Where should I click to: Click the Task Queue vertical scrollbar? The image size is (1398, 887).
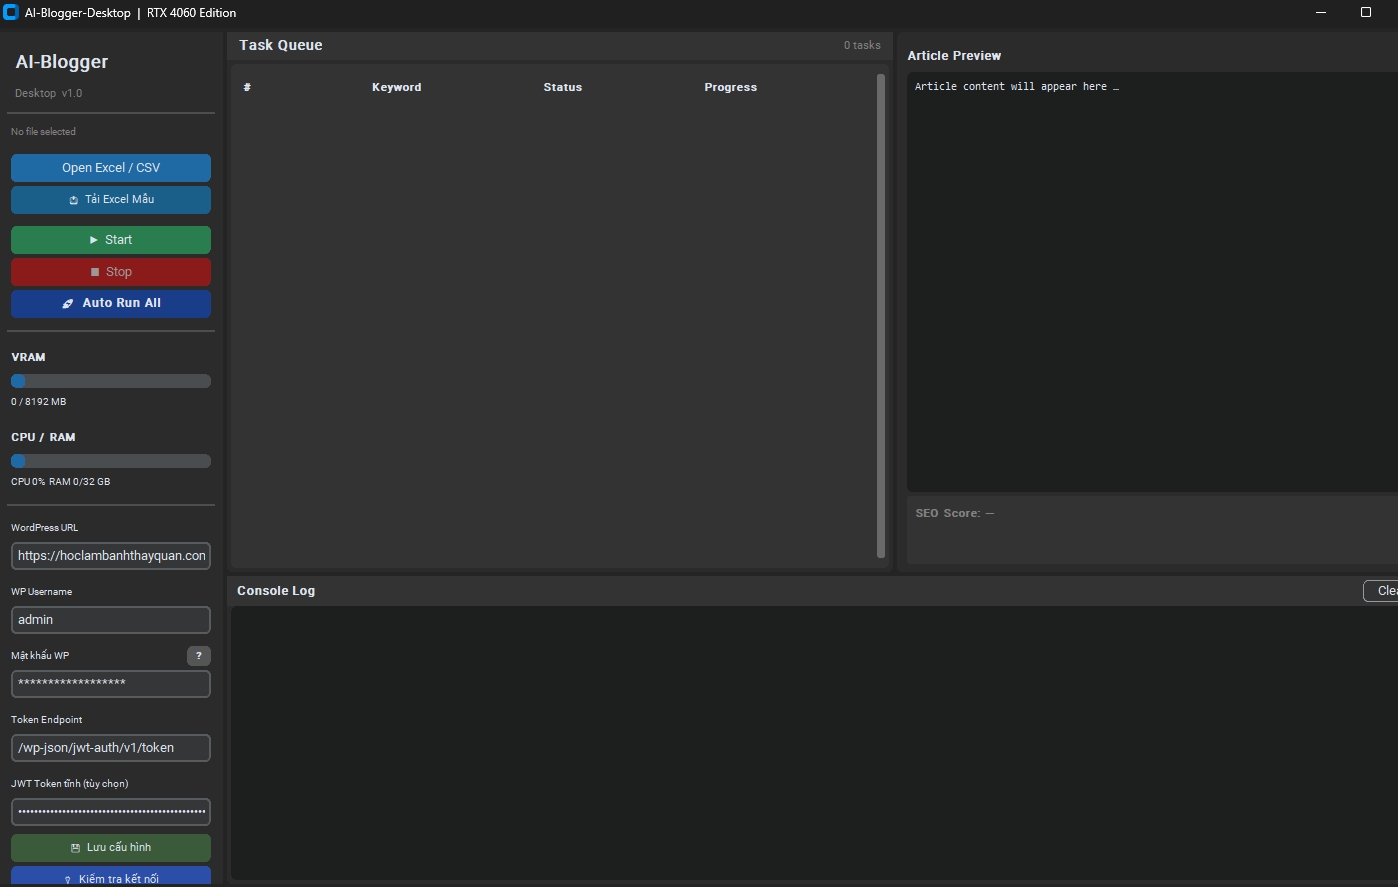(x=881, y=316)
